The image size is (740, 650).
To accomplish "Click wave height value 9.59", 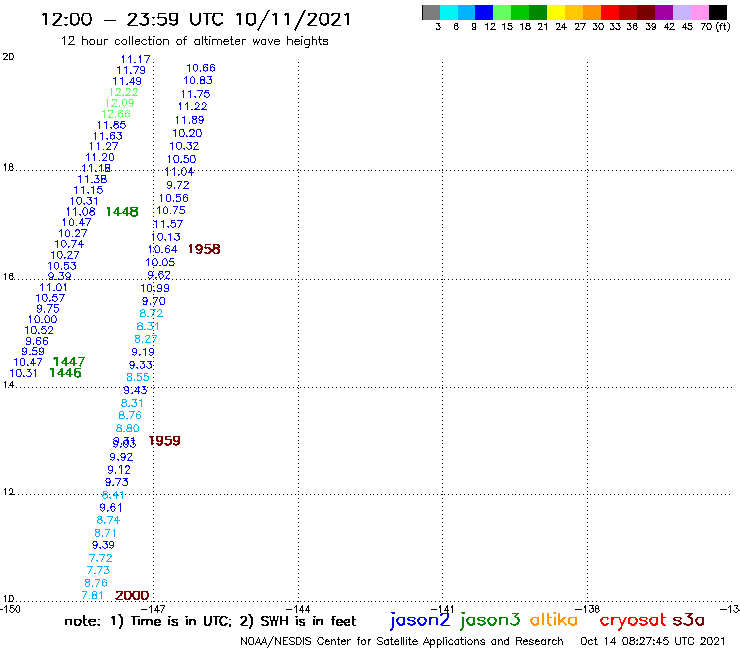I will (33, 351).
